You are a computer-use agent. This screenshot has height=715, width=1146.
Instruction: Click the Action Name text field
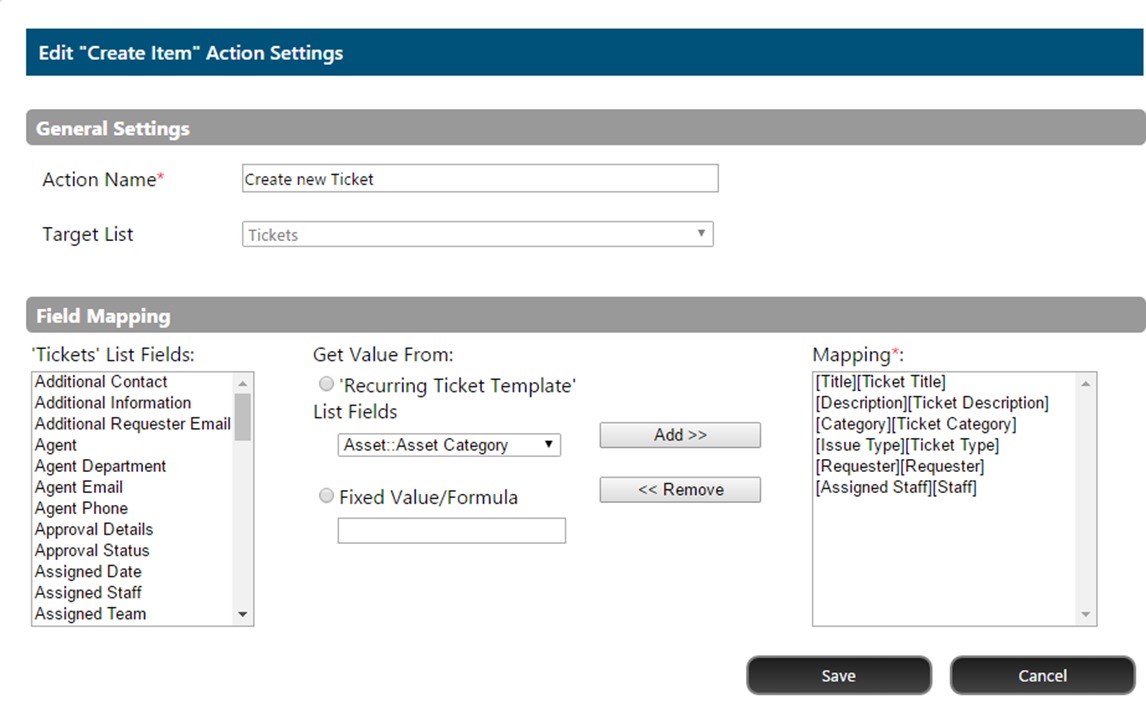[480, 178]
